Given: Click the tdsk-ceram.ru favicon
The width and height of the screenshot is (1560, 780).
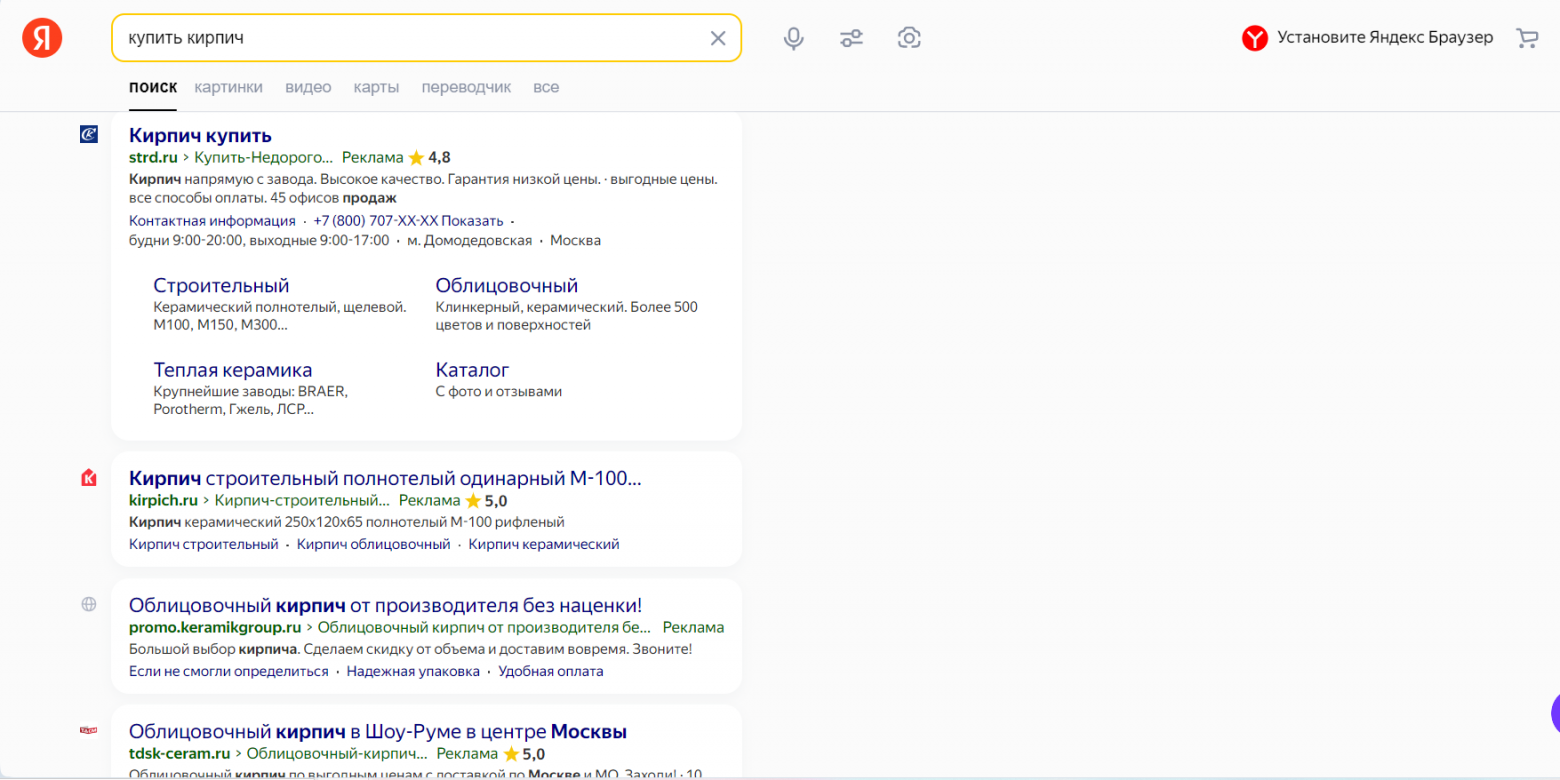Looking at the screenshot, I should tap(89, 731).
